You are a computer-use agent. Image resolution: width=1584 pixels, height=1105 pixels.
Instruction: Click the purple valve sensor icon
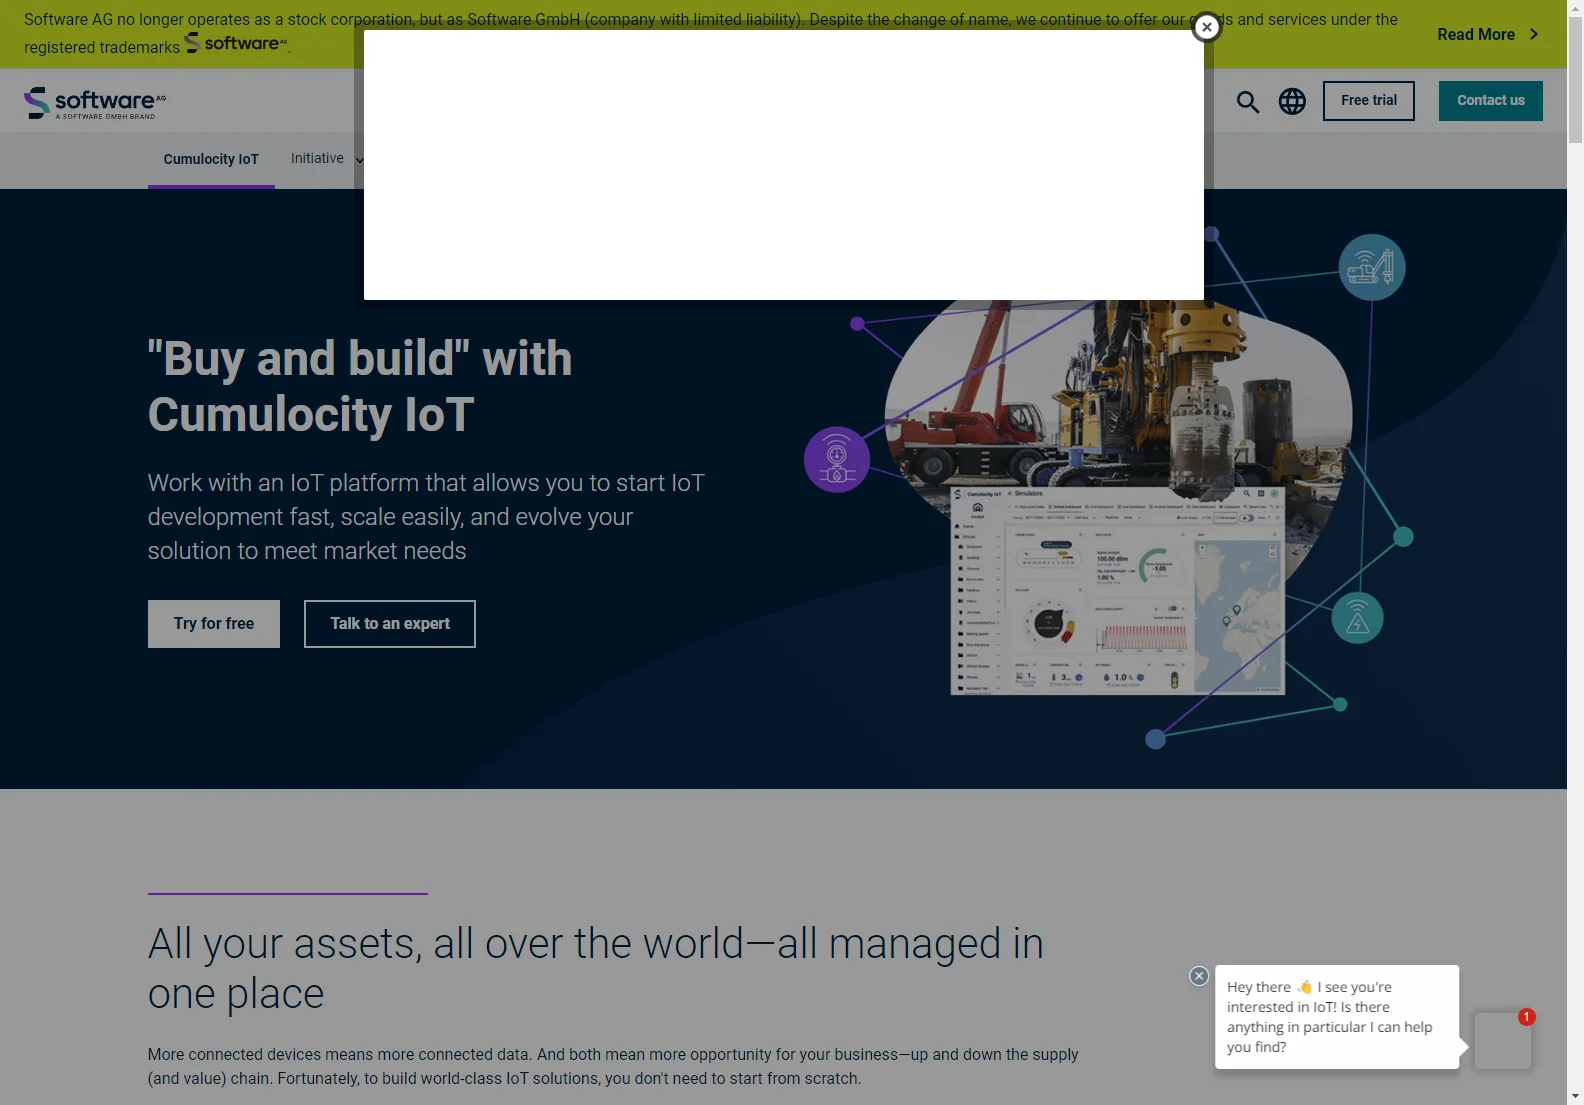837,460
